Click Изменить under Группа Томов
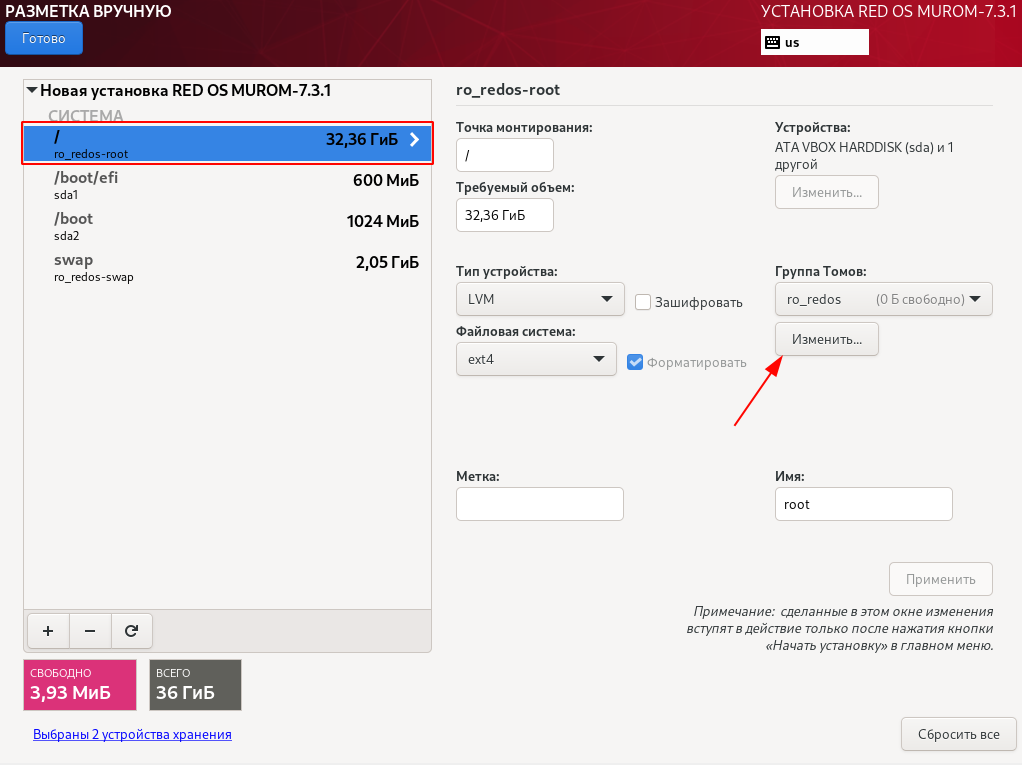1022x765 pixels. tap(826, 339)
